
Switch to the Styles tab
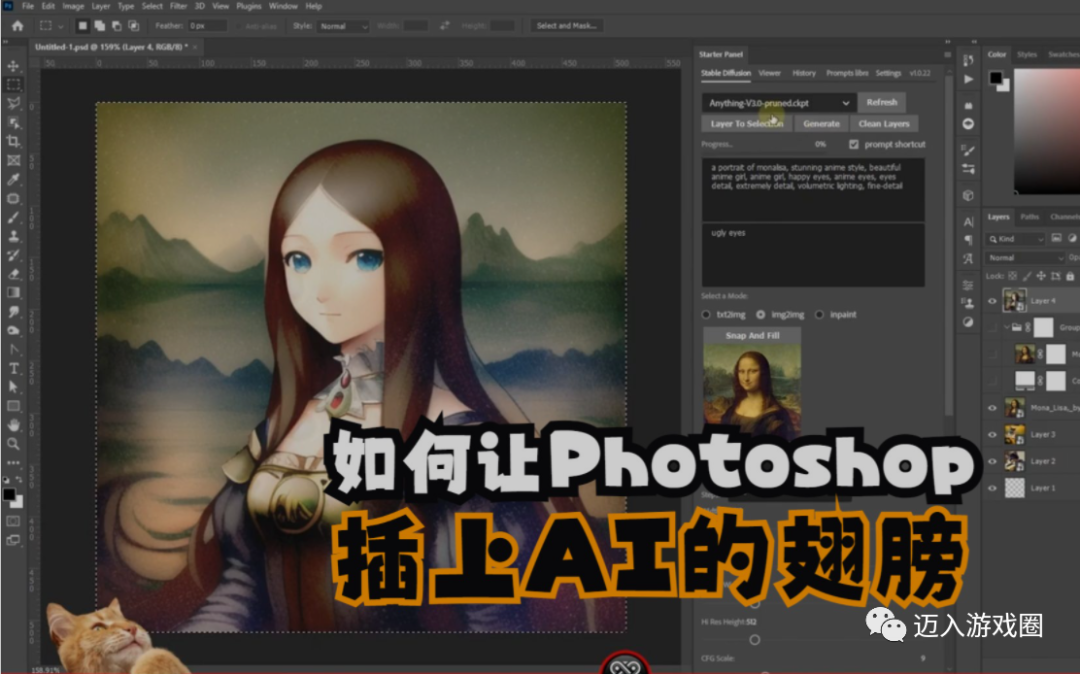[1026, 54]
